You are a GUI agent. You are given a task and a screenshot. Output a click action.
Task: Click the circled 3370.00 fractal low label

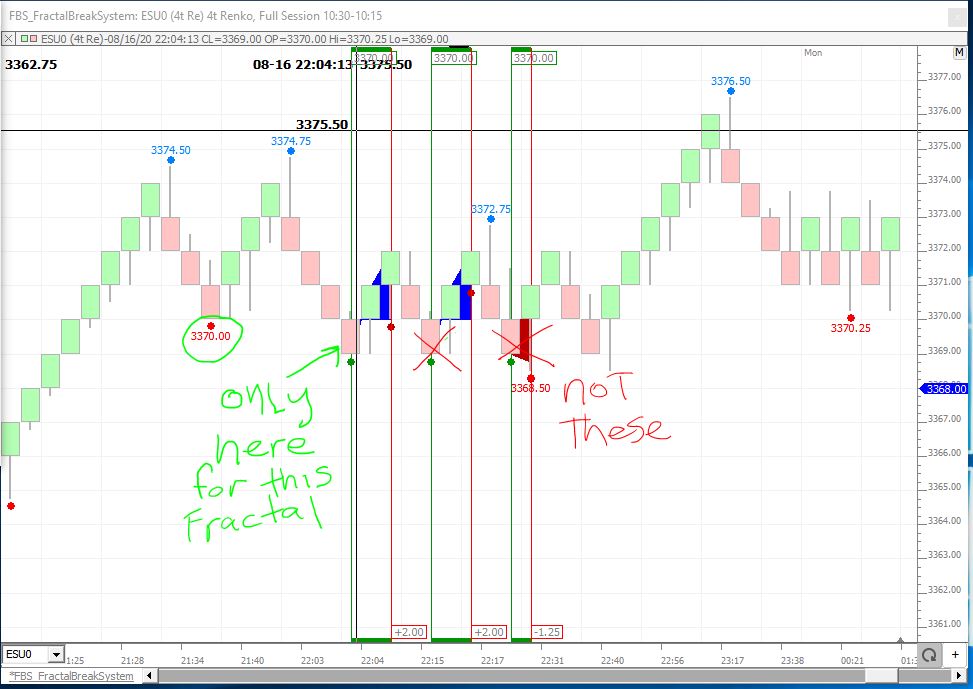click(x=210, y=336)
